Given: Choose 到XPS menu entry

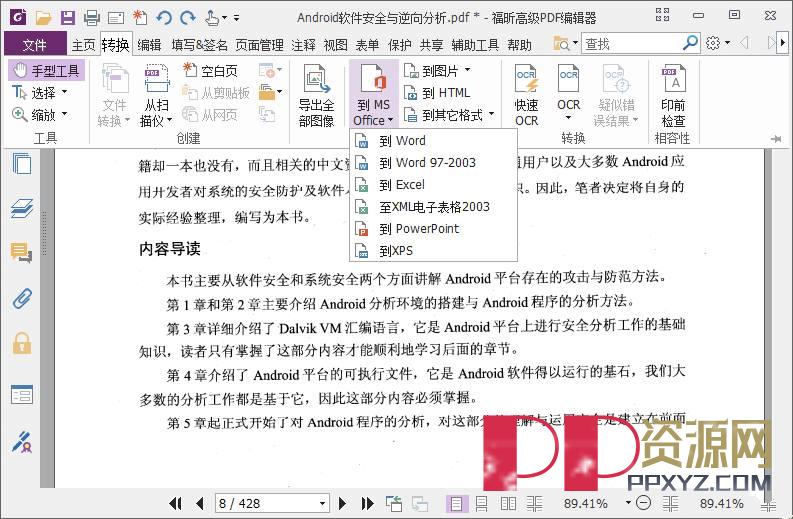Looking at the screenshot, I should coord(433,251).
